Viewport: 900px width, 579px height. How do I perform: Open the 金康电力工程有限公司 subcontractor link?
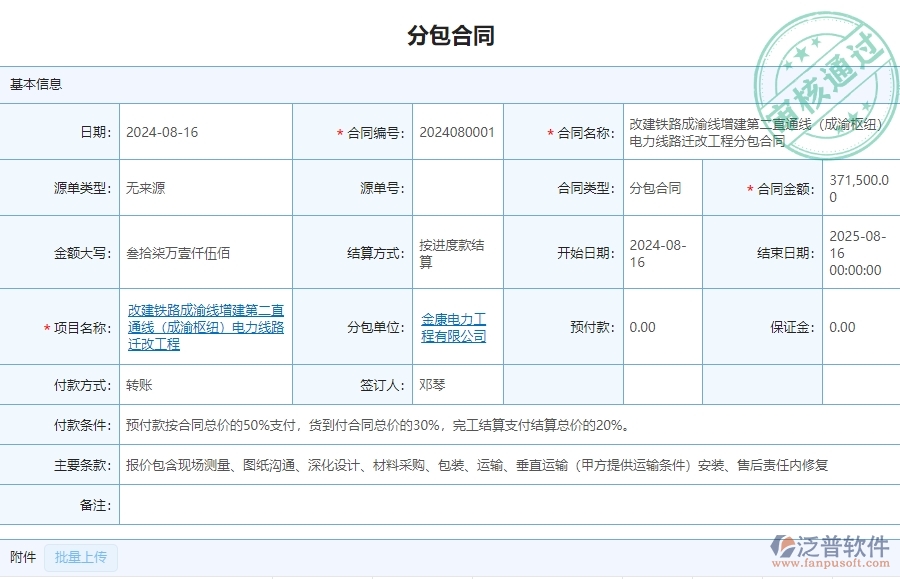coord(452,327)
